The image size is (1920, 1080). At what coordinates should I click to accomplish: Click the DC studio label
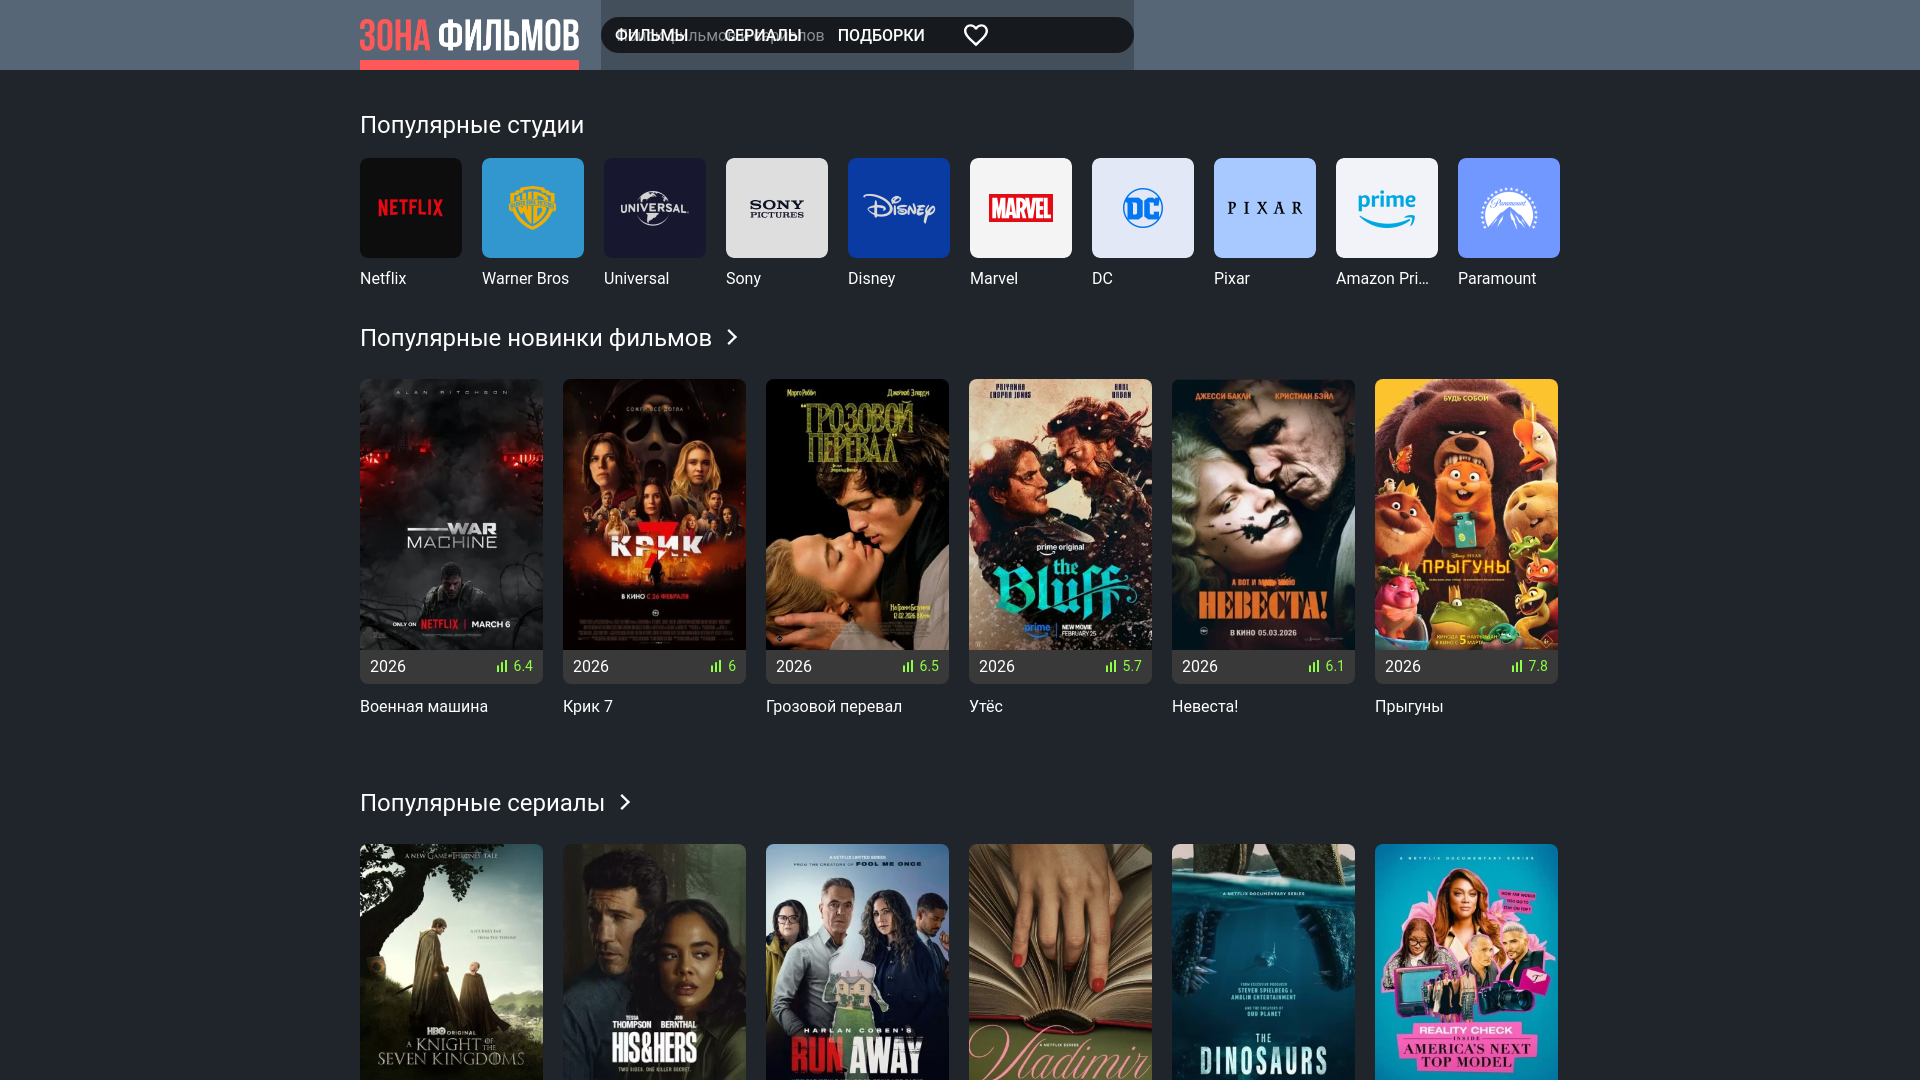pyautogui.click(x=1102, y=279)
